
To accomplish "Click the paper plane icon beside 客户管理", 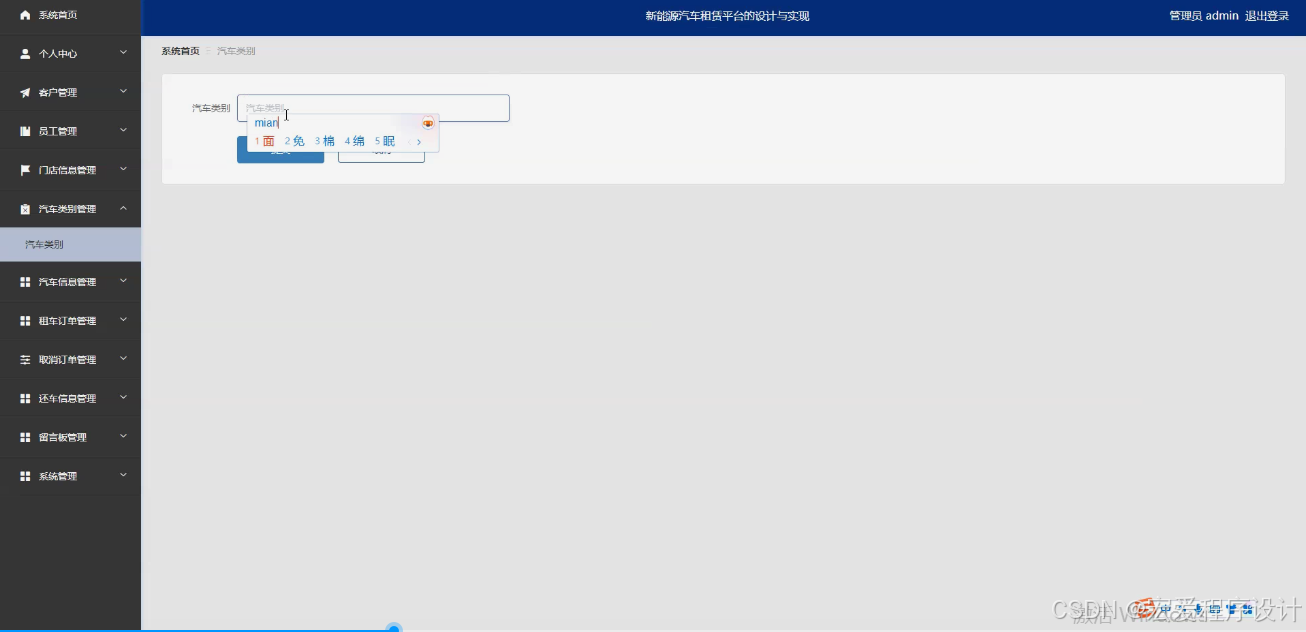I will coord(25,93).
